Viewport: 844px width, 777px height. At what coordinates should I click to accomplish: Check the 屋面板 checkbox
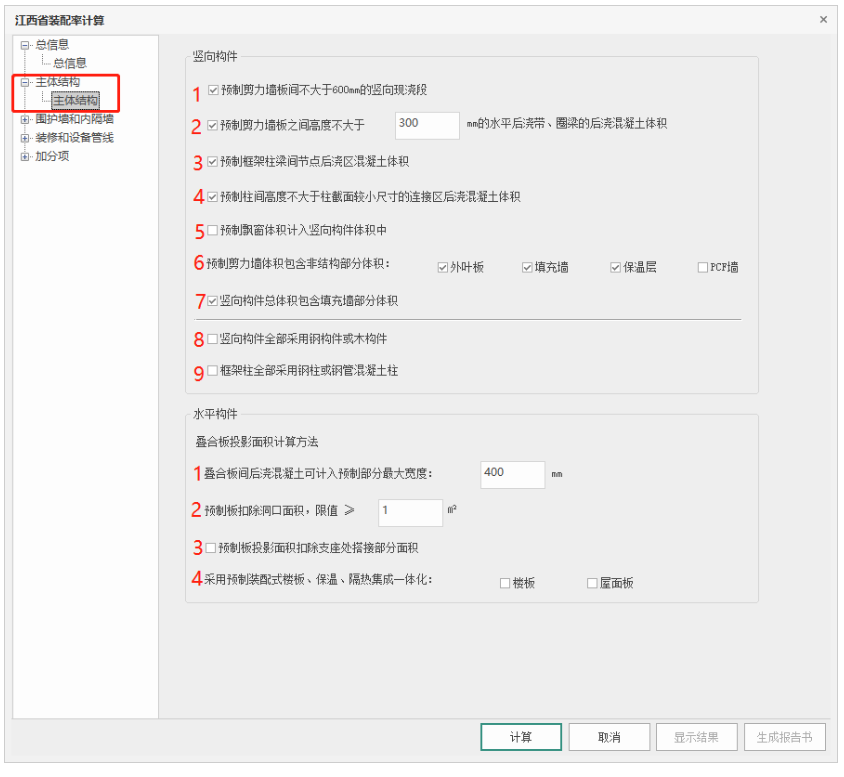click(x=593, y=584)
